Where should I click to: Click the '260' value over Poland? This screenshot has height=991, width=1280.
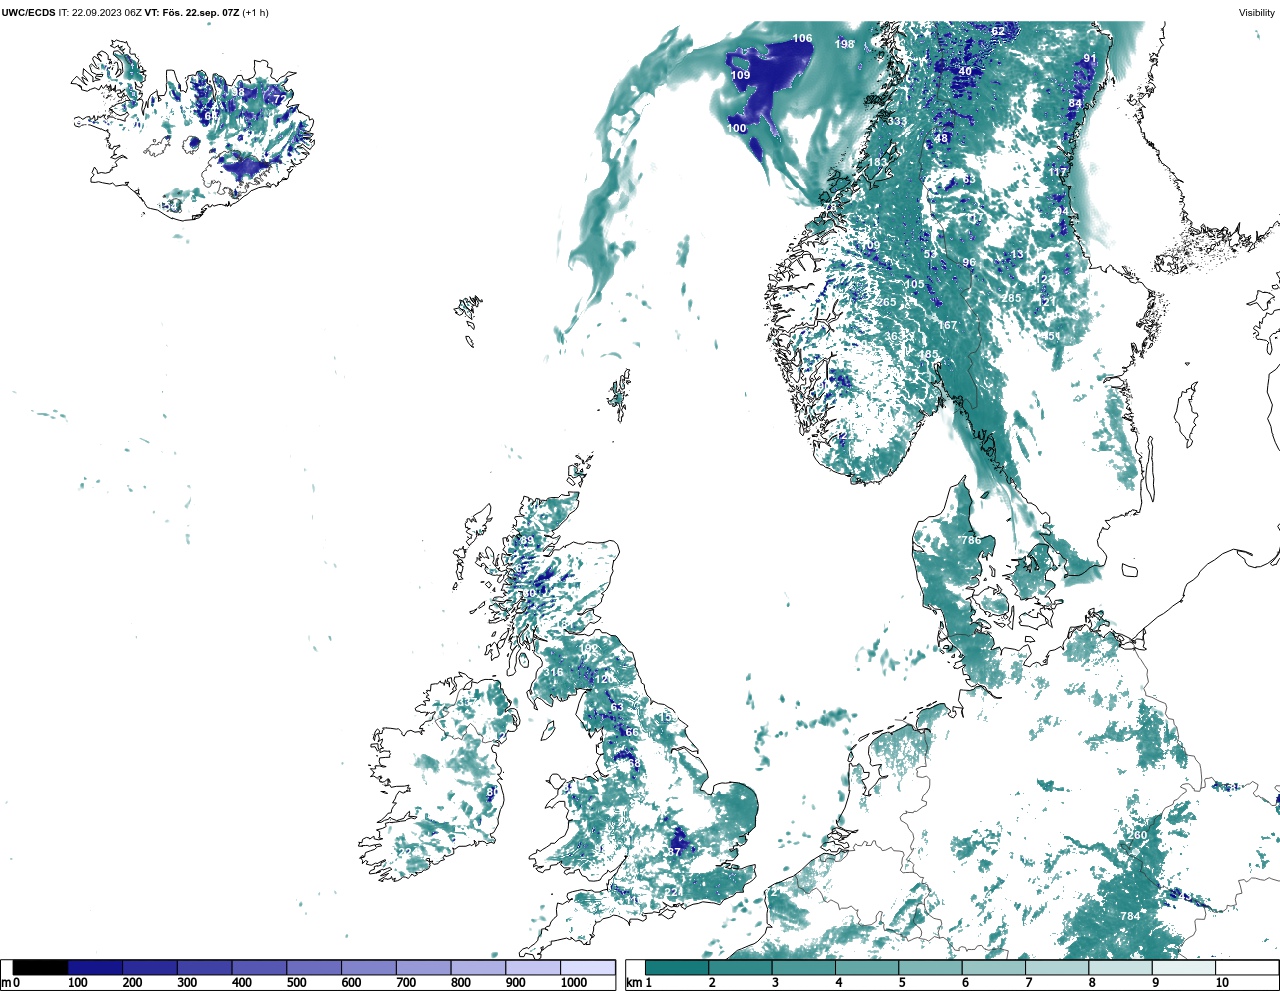coord(1139,836)
